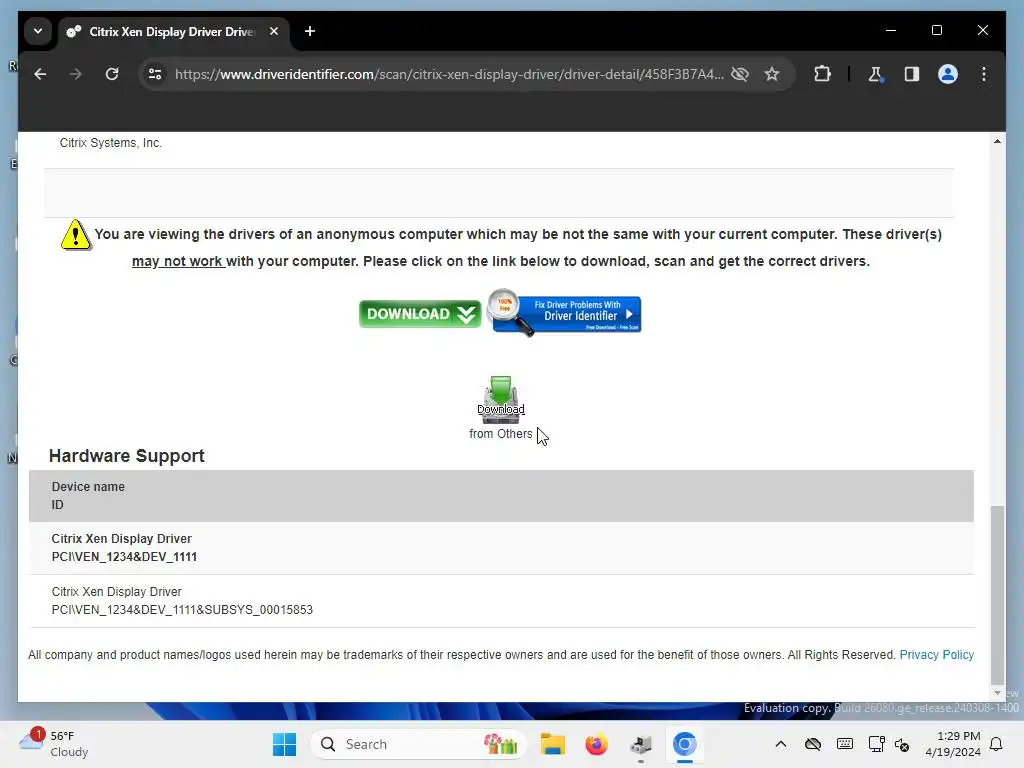This screenshot has width=1024, height=768.
Task: Click the 'Device name' column header
Action: (x=88, y=487)
